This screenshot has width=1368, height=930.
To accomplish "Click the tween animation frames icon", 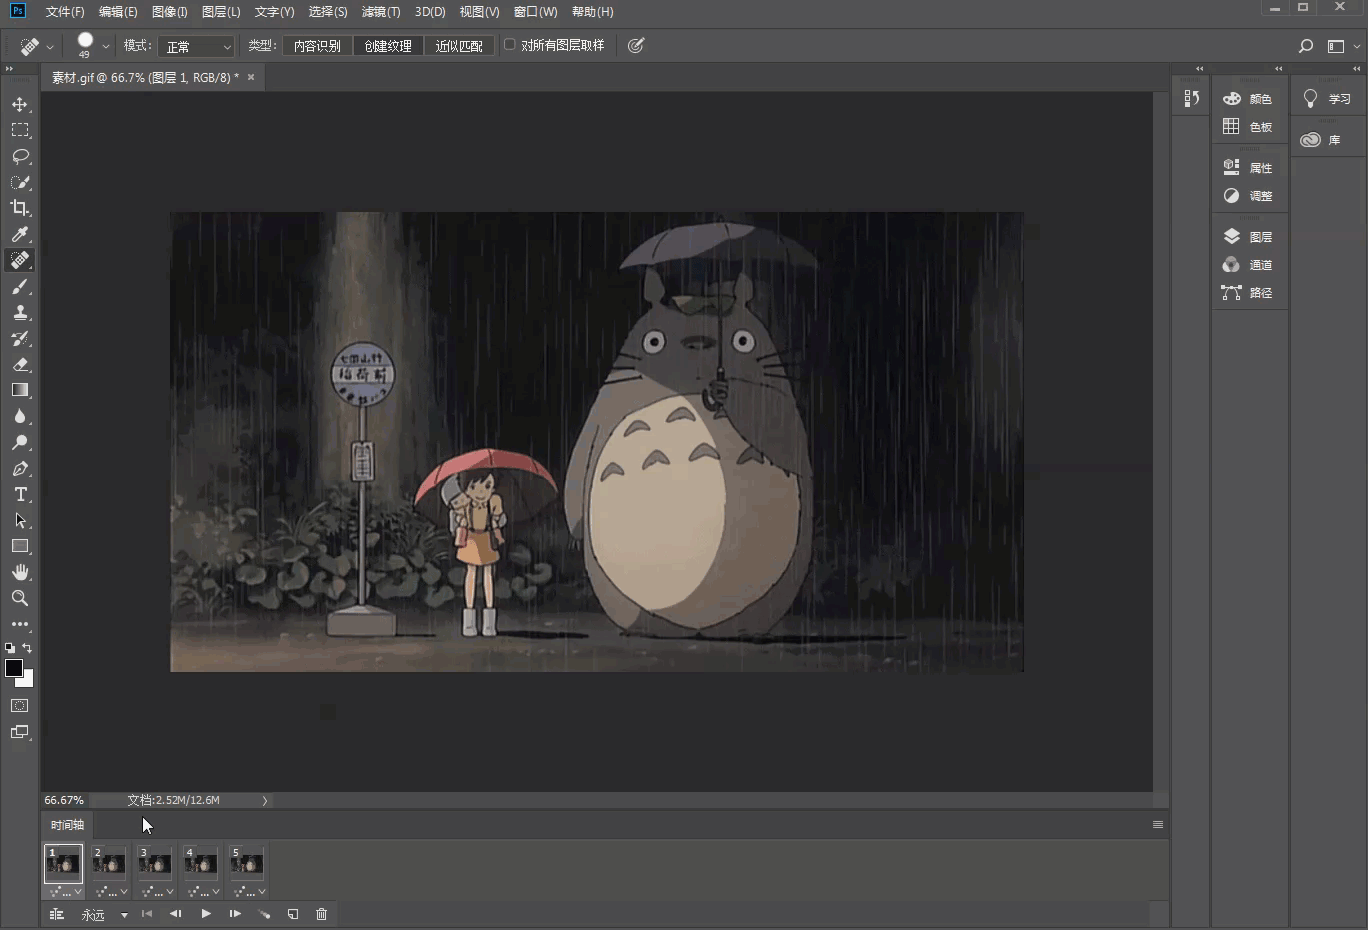I will (264, 914).
